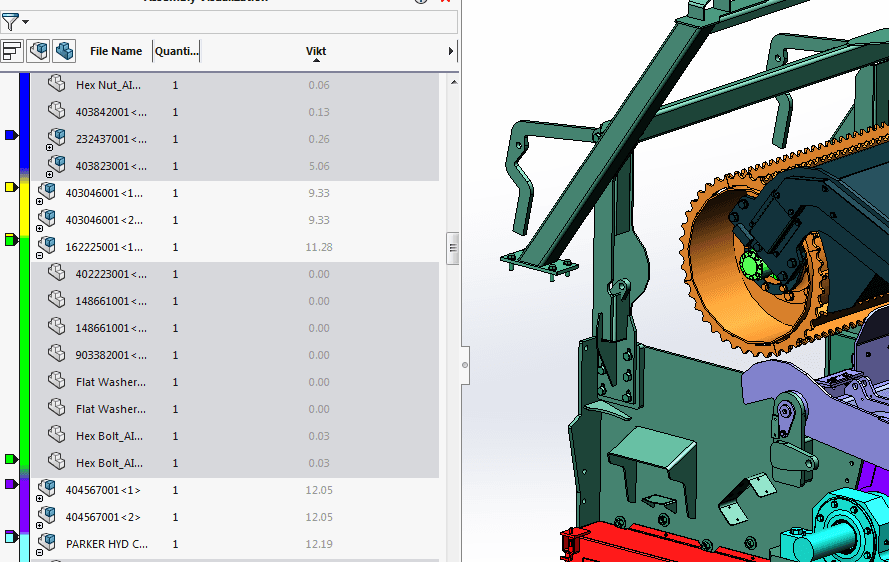Sort by the Vikt column header

pos(316,51)
